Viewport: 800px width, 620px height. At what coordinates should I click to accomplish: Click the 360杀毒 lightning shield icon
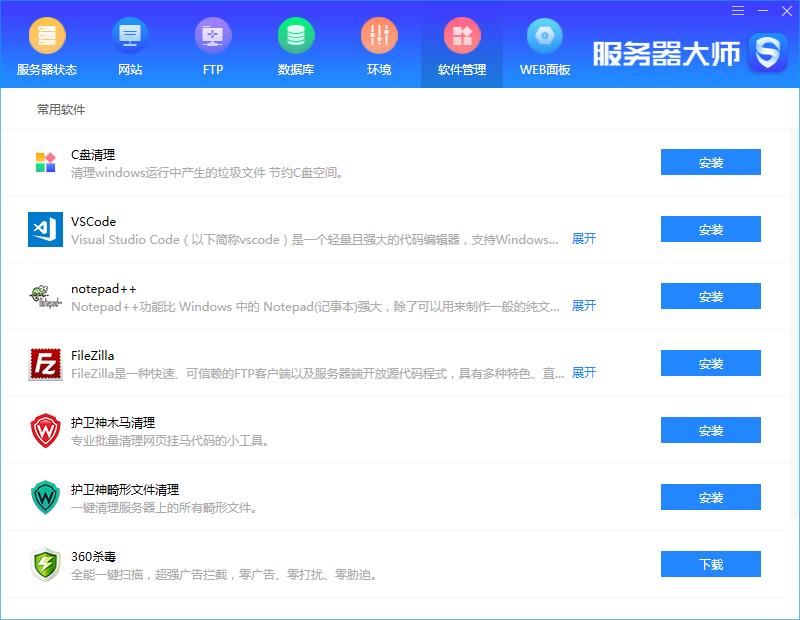[x=45, y=564]
